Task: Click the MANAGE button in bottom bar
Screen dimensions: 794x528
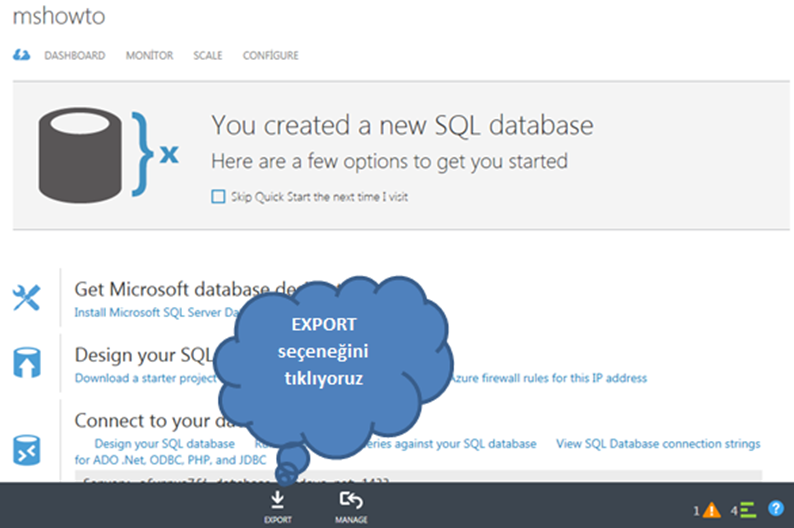Action: (351, 506)
